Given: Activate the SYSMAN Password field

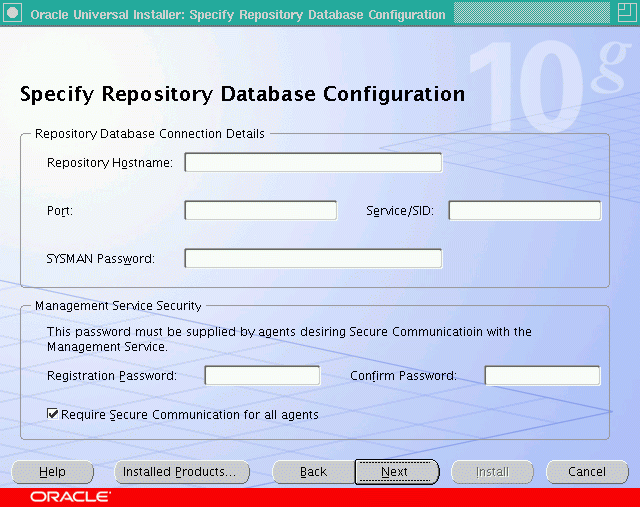Looking at the screenshot, I should pyautogui.click(x=313, y=258).
